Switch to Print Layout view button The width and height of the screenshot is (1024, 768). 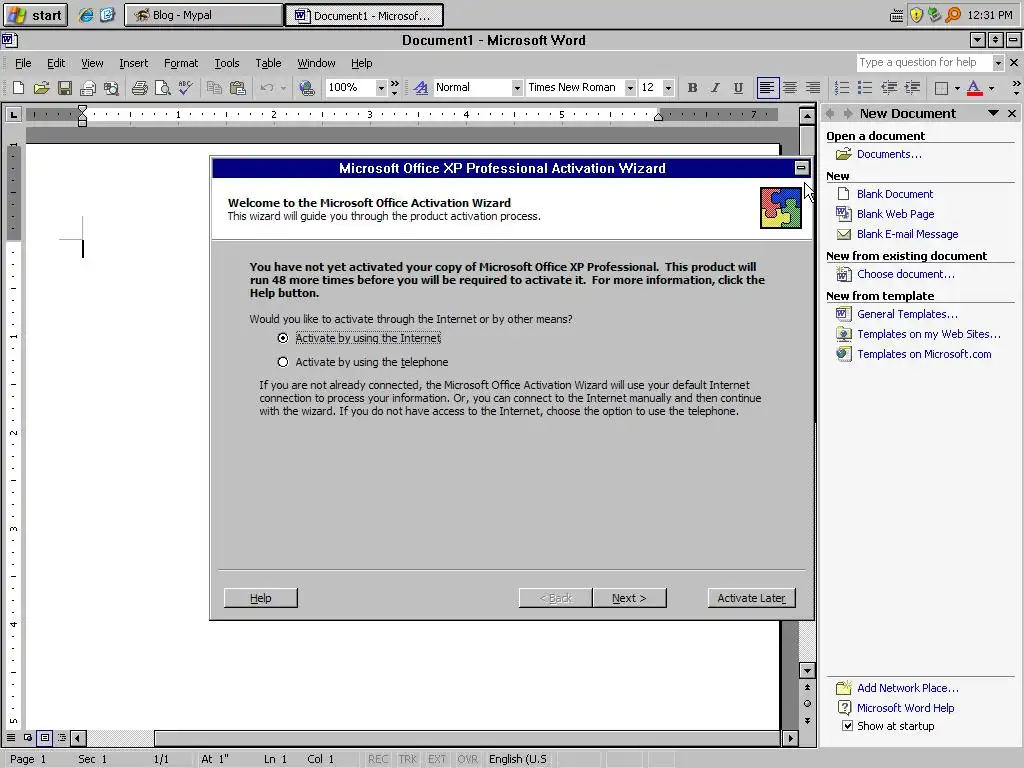pyautogui.click(x=45, y=738)
